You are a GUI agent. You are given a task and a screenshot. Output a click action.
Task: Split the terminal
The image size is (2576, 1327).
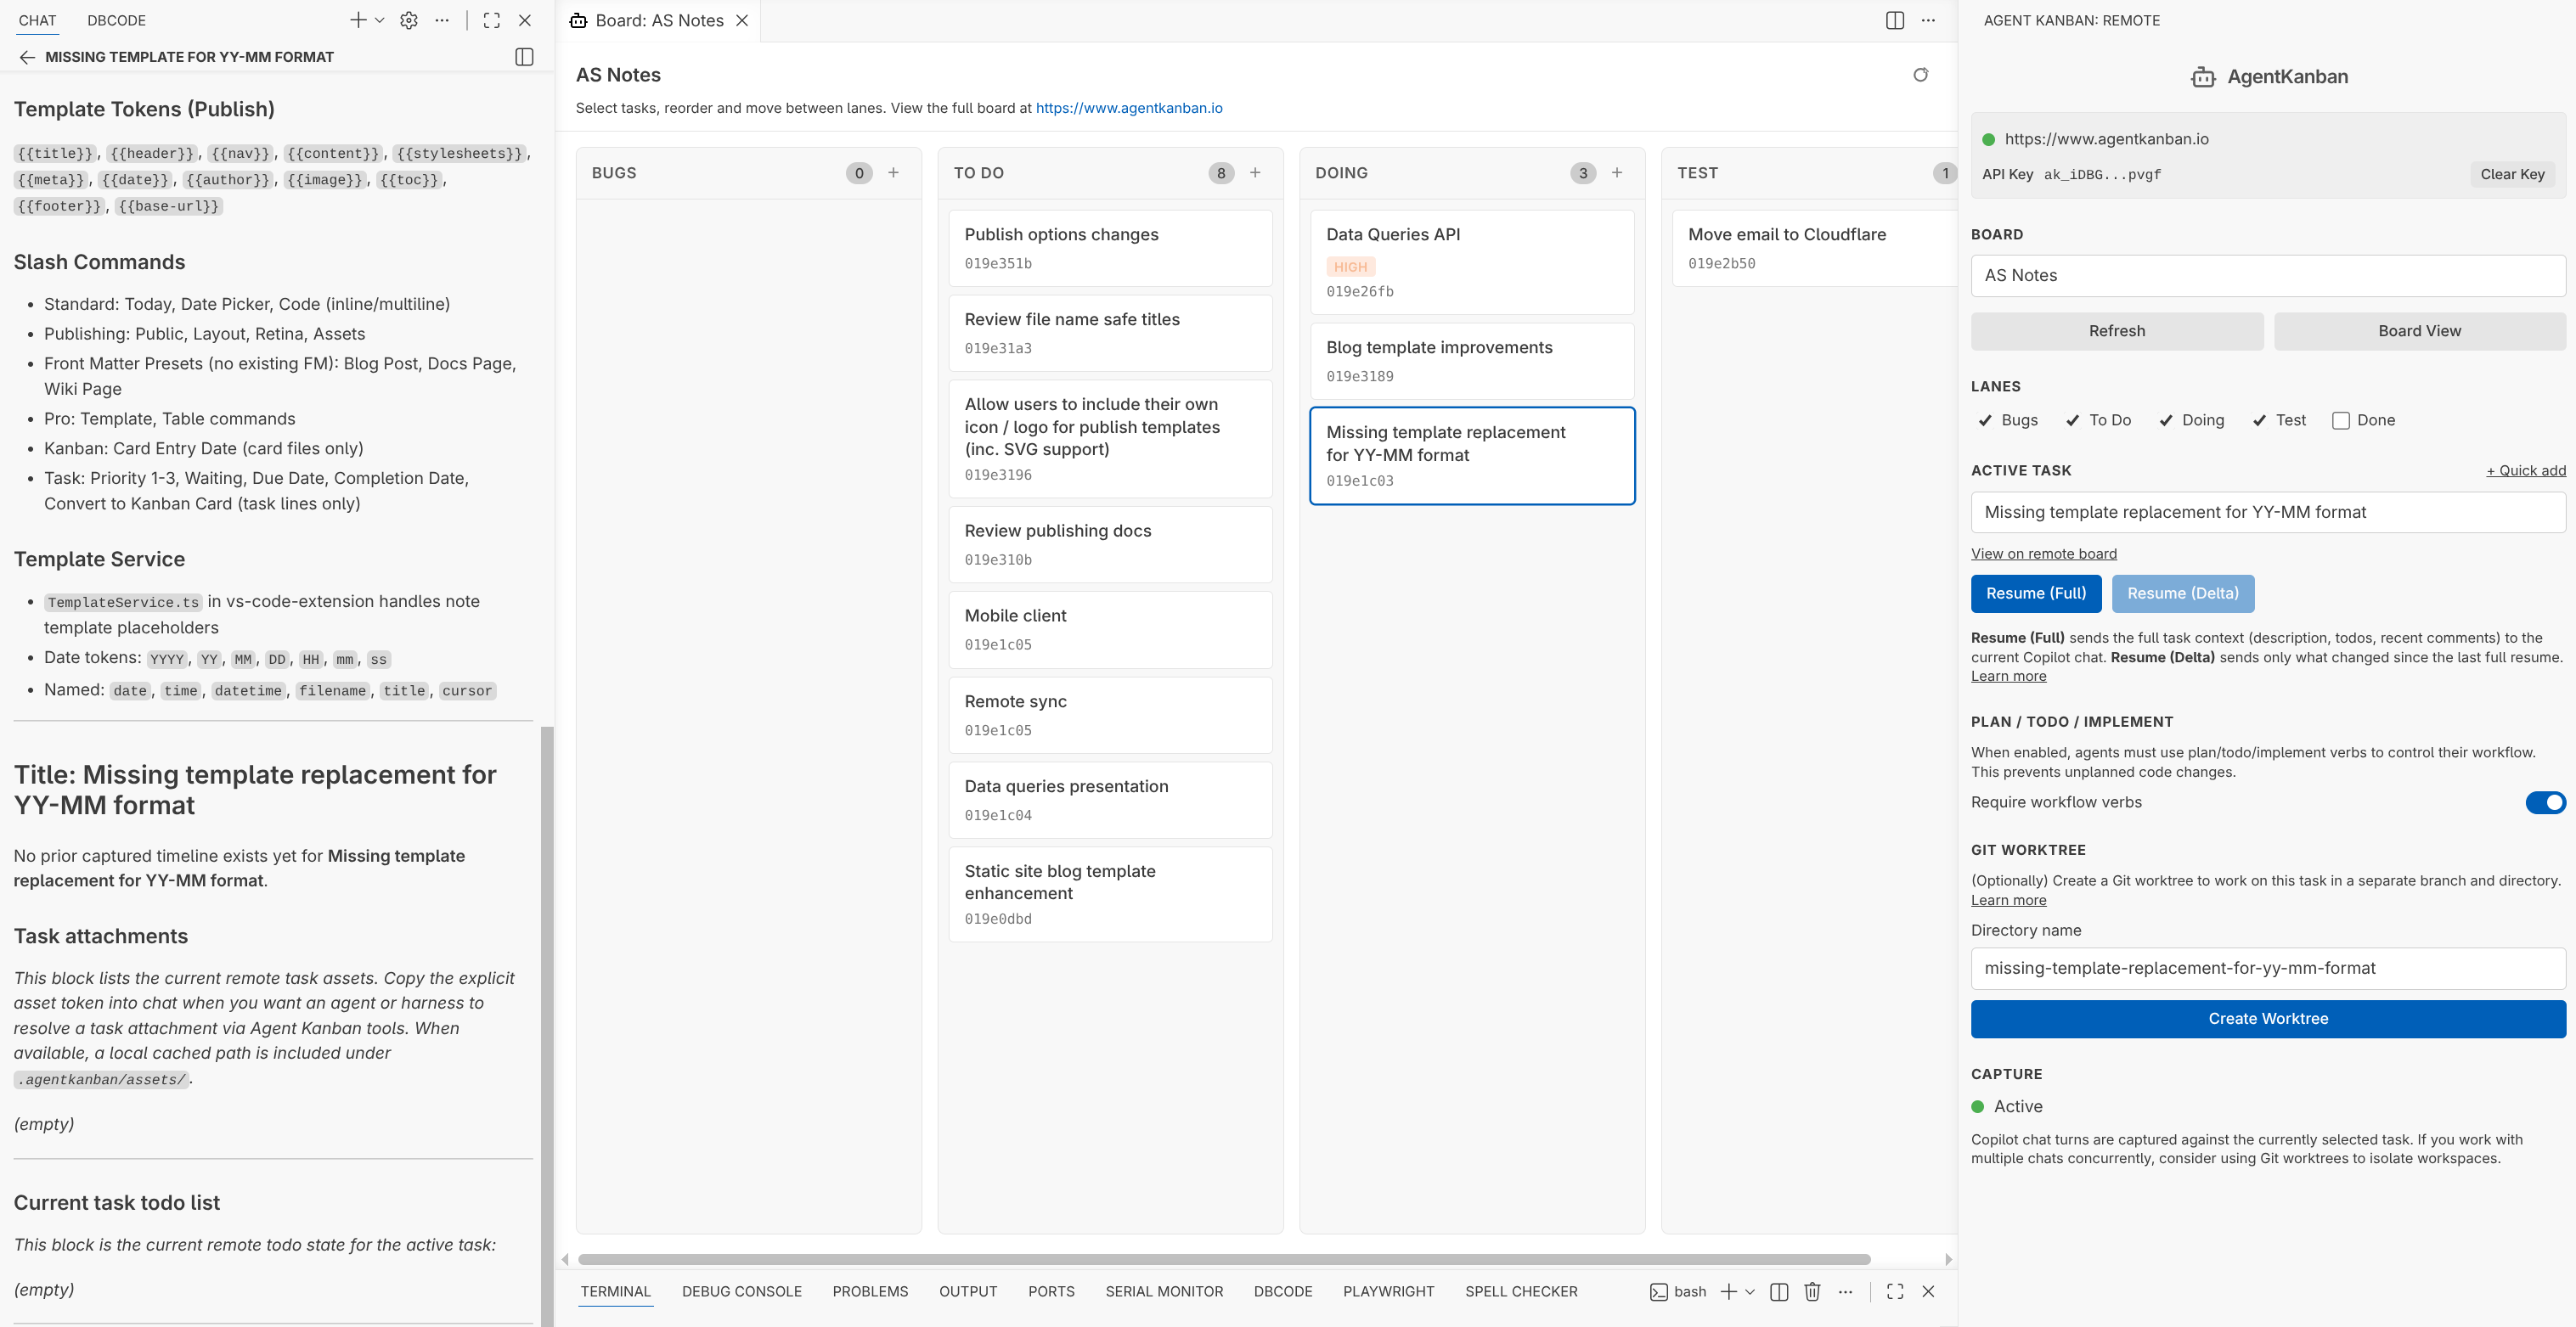pos(1779,1292)
